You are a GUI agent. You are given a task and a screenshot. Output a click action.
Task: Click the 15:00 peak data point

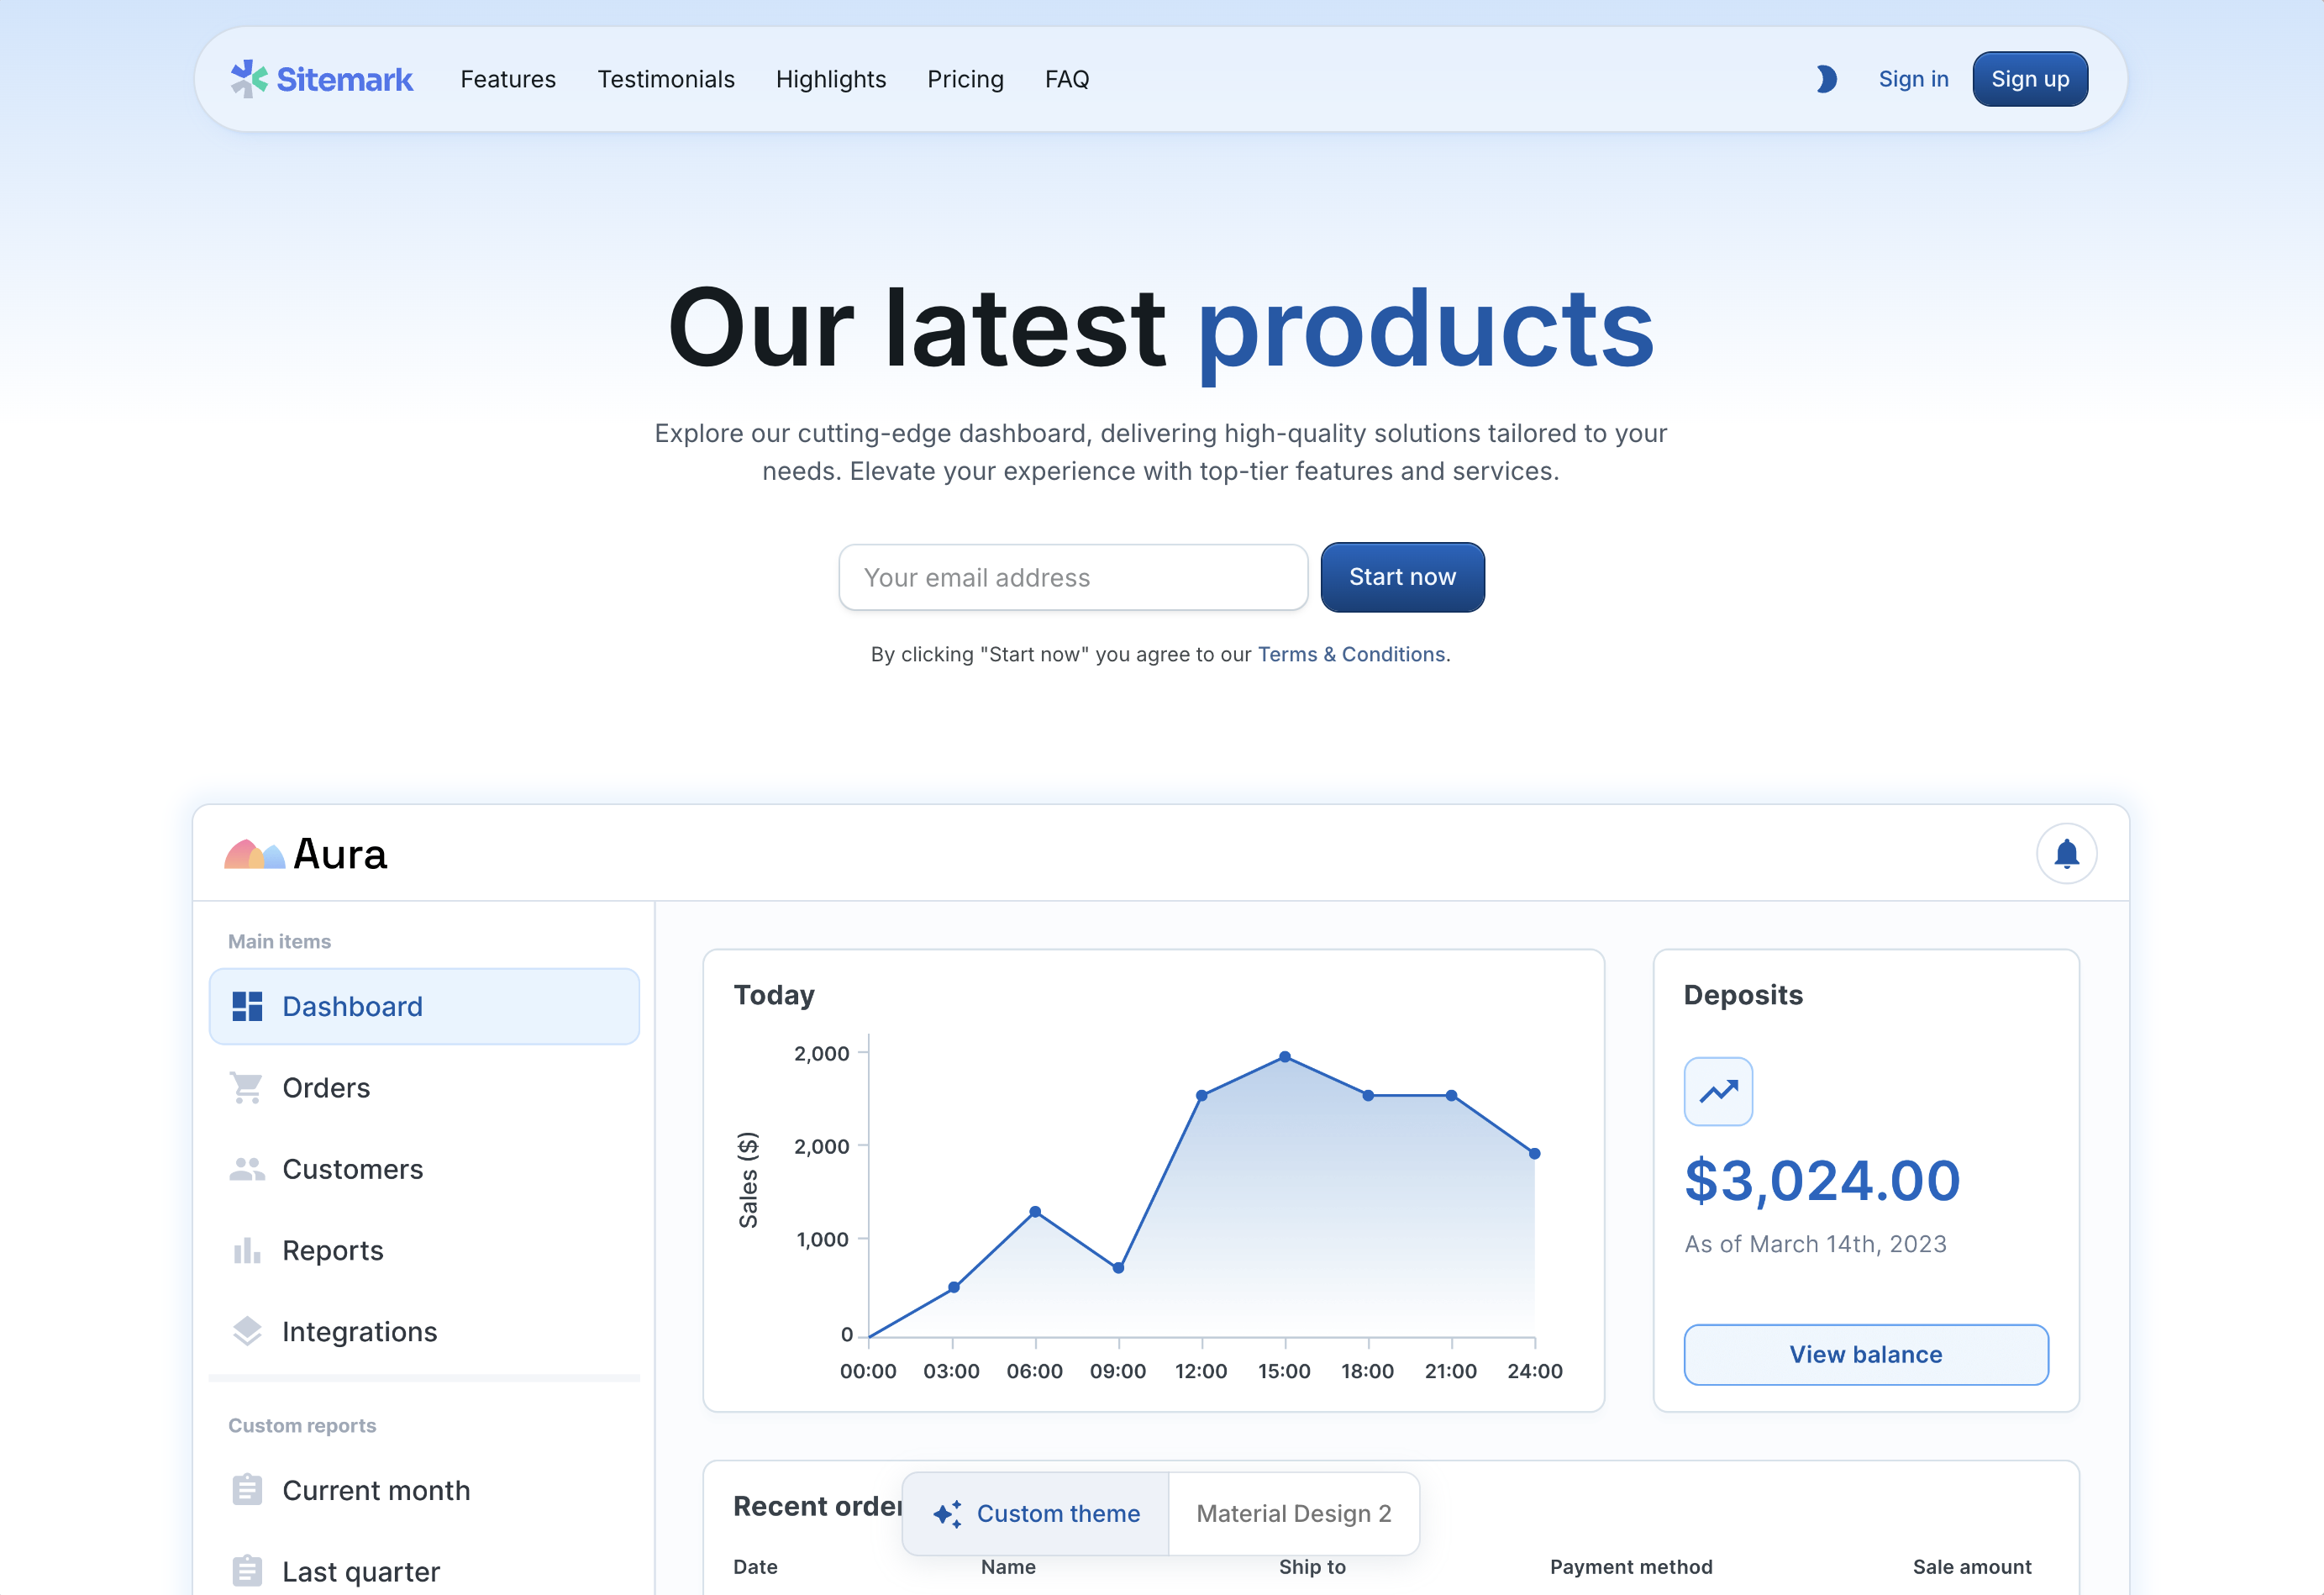point(1285,1057)
